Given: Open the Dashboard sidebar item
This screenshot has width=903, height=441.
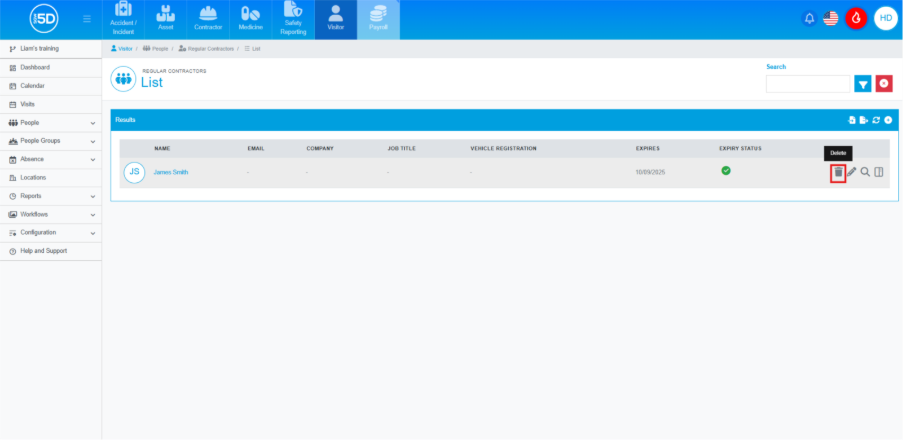Looking at the screenshot, I should pos(35,68).
